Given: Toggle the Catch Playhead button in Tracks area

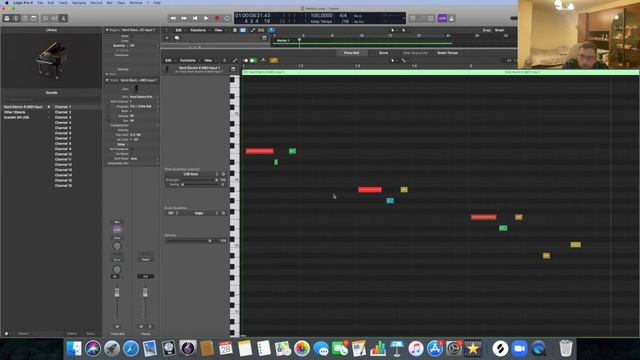Looking at the screenshot, I should pyautogui.click(x=271, y=30).
